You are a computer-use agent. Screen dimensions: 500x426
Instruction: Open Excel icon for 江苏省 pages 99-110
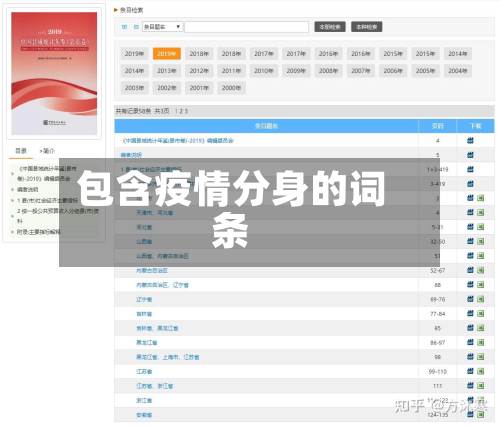(480, 371)
